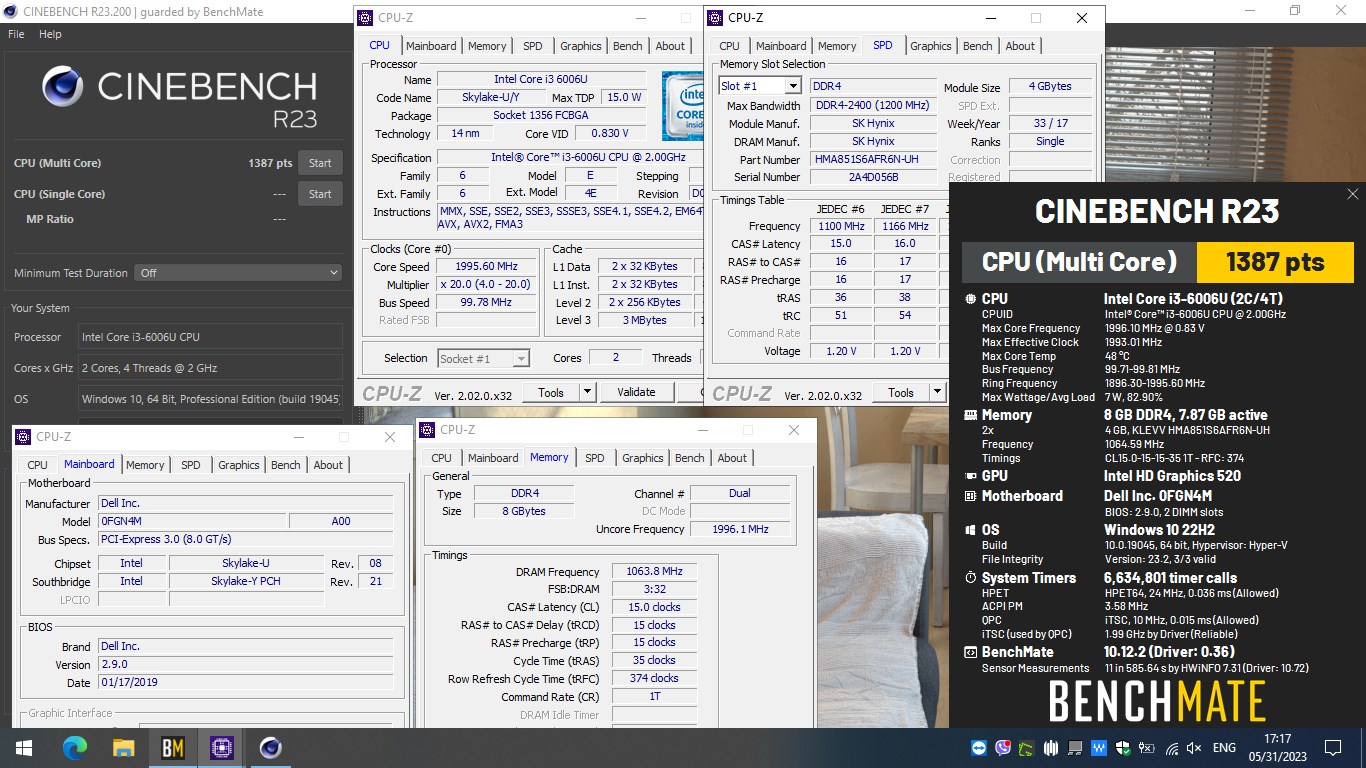Click Tools button in the CPU-Z CPU window
The height and width of the screenshot is (768, 1366).
pyautogui.click(x=551, y=392)
